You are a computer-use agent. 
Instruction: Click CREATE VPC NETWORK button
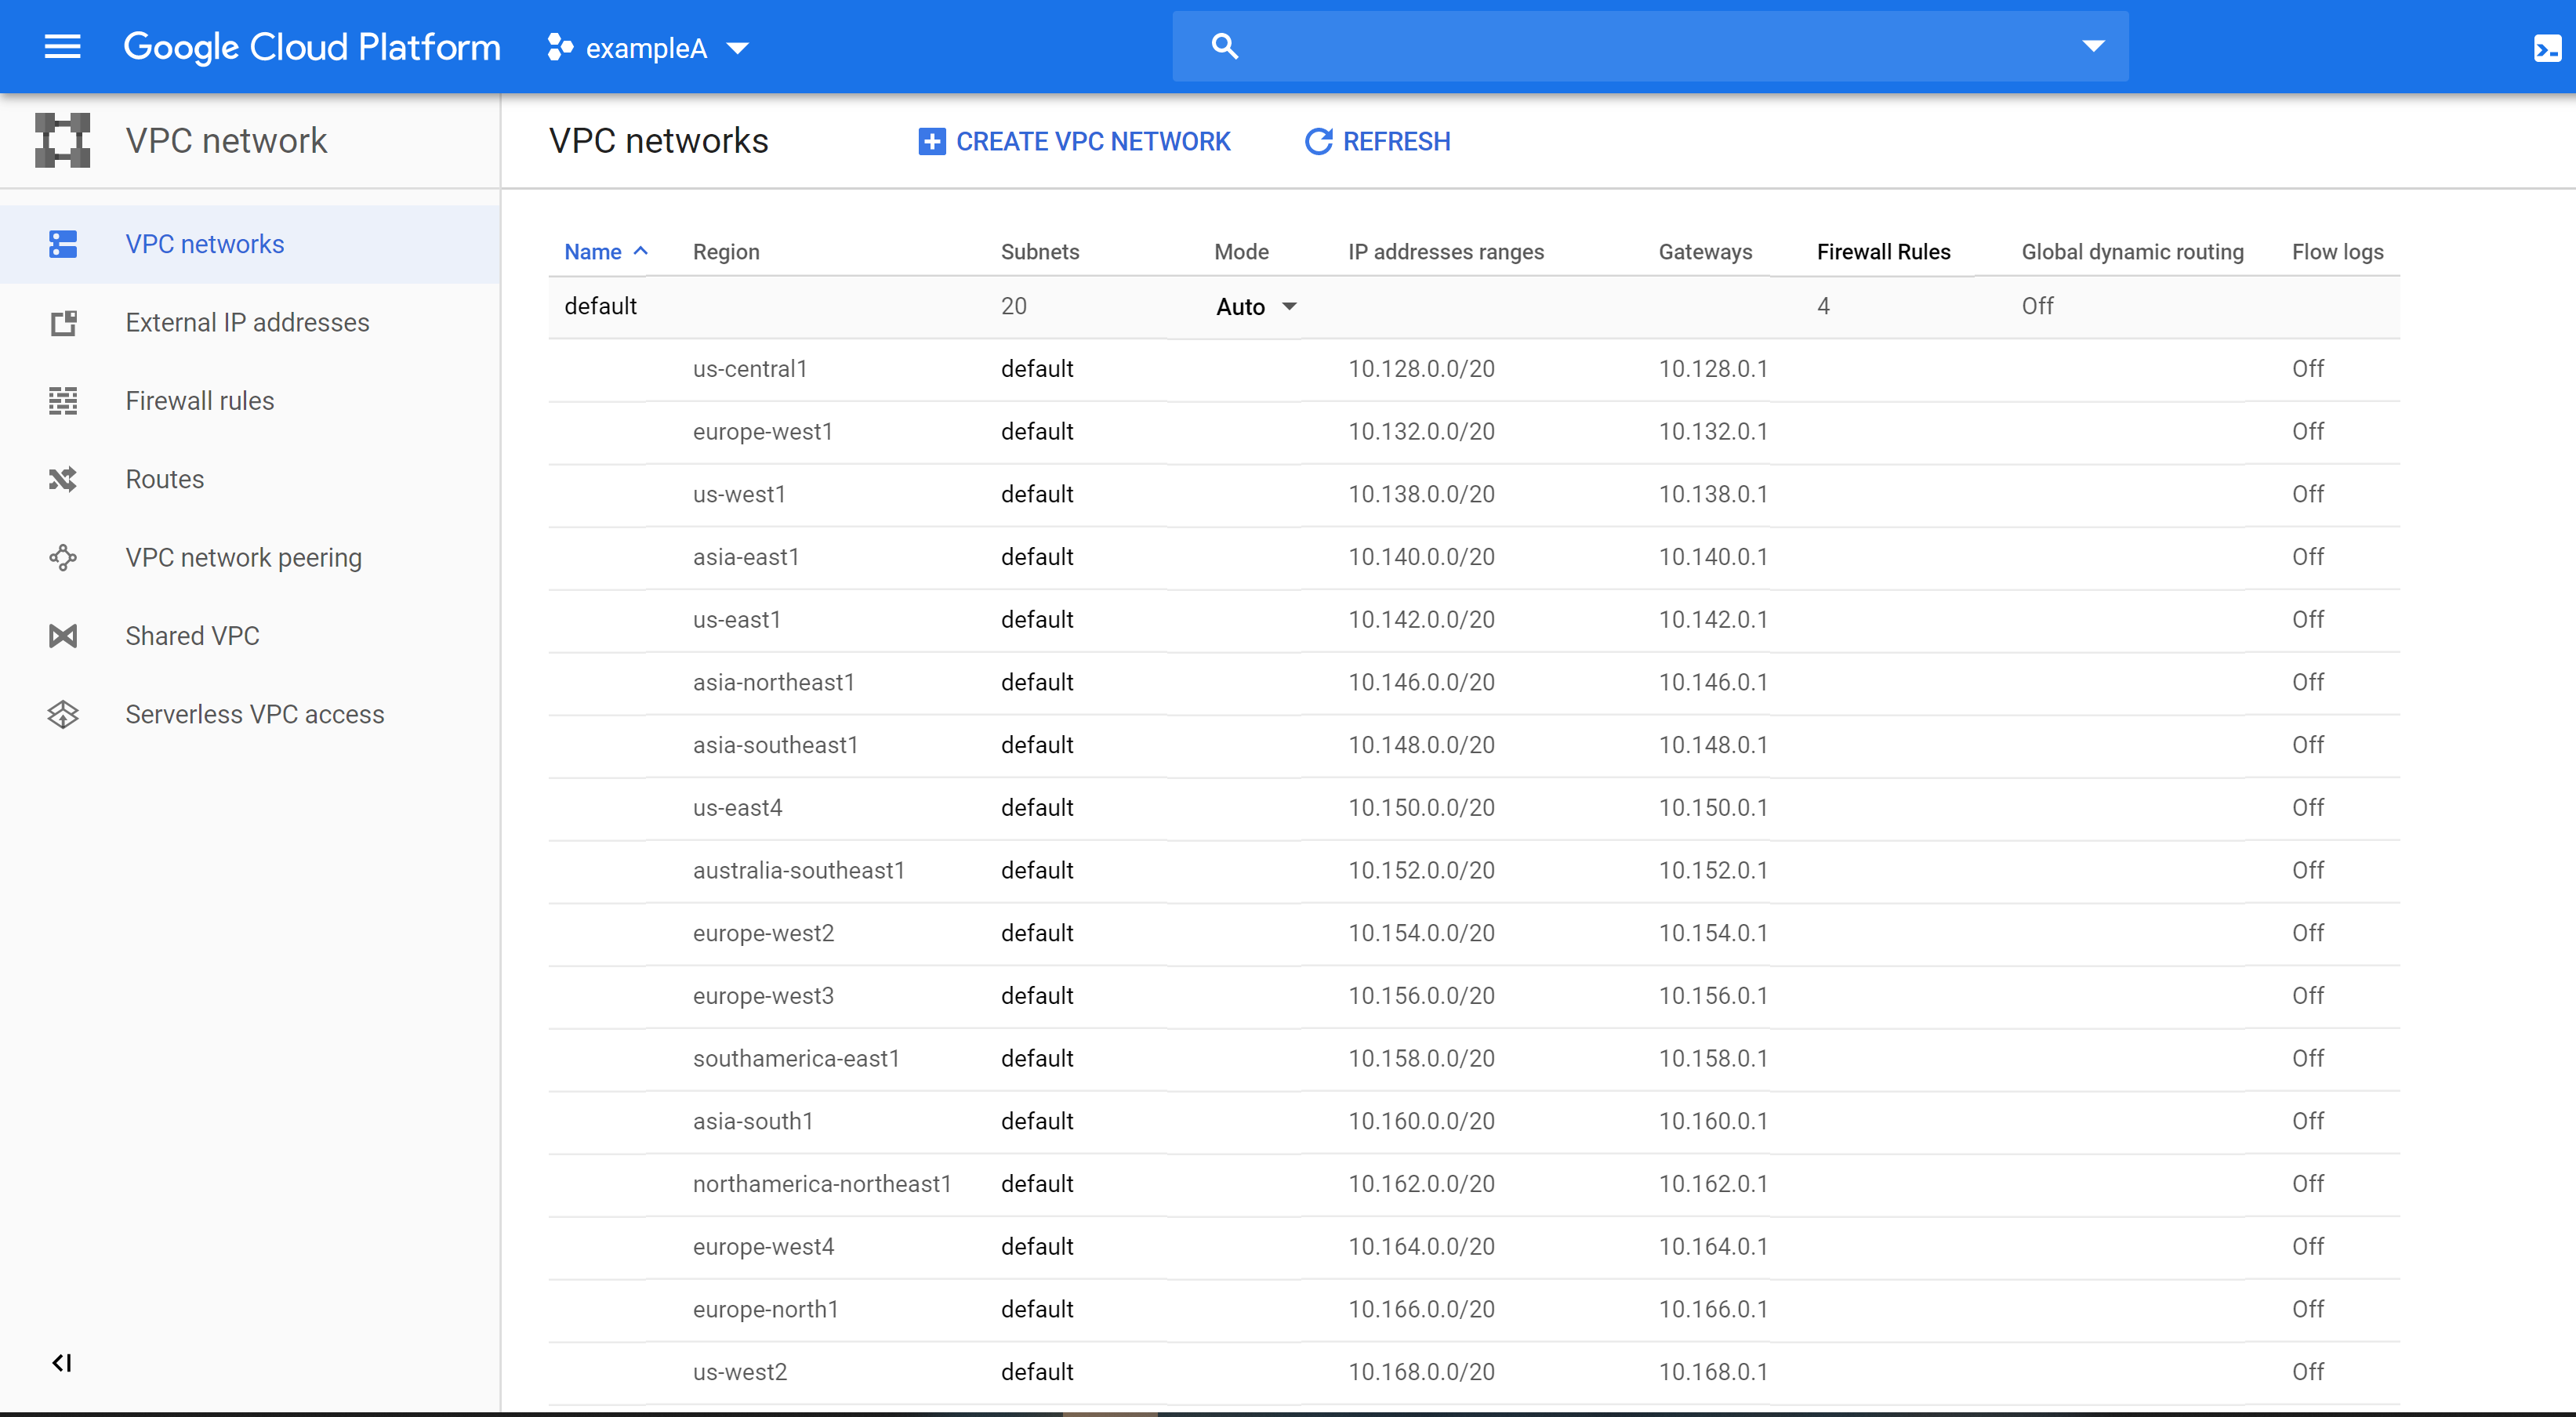coord(1074,141)
